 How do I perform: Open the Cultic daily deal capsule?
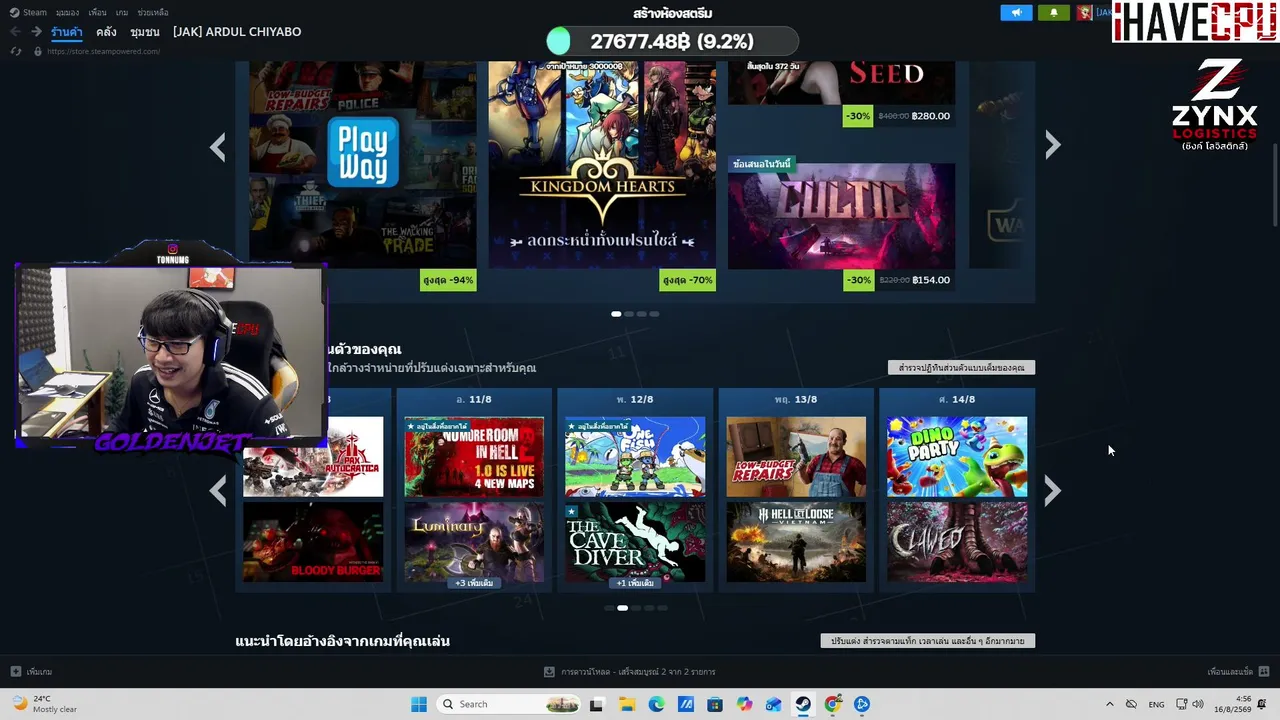841,216
